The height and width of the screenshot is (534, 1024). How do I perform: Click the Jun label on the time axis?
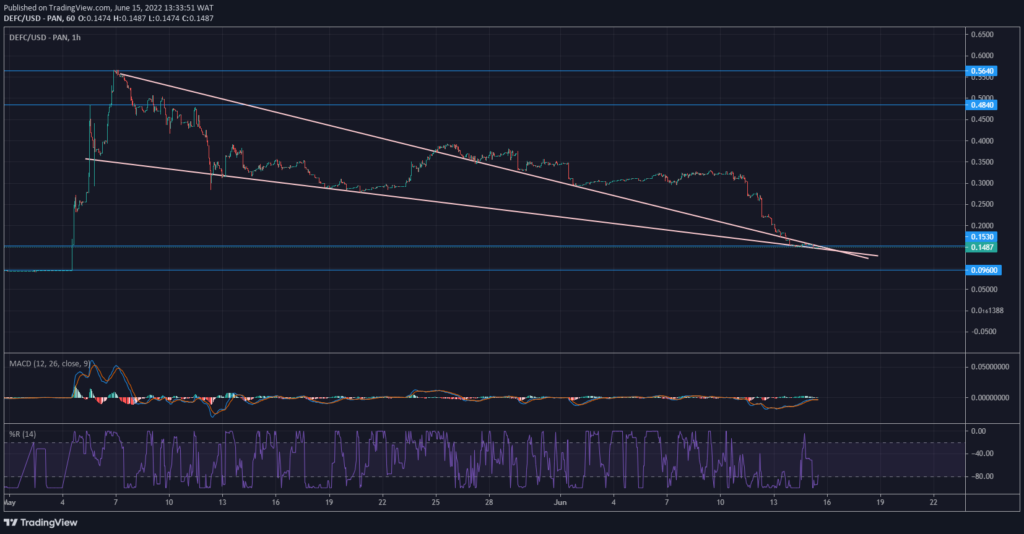tap(560, 502)
